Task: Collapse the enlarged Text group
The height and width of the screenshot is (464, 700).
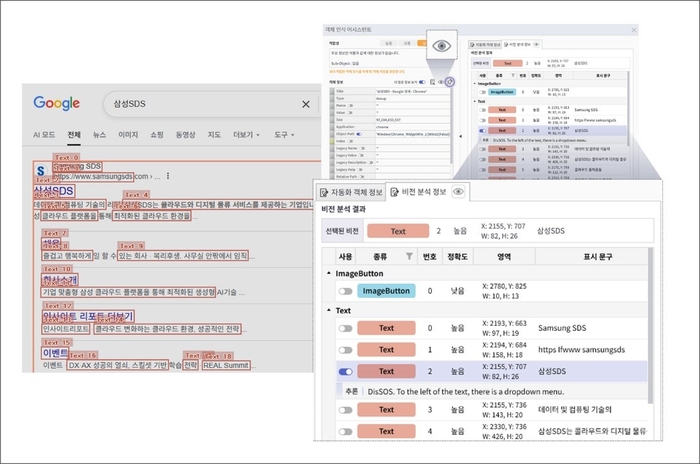Action: coord(329,310)
